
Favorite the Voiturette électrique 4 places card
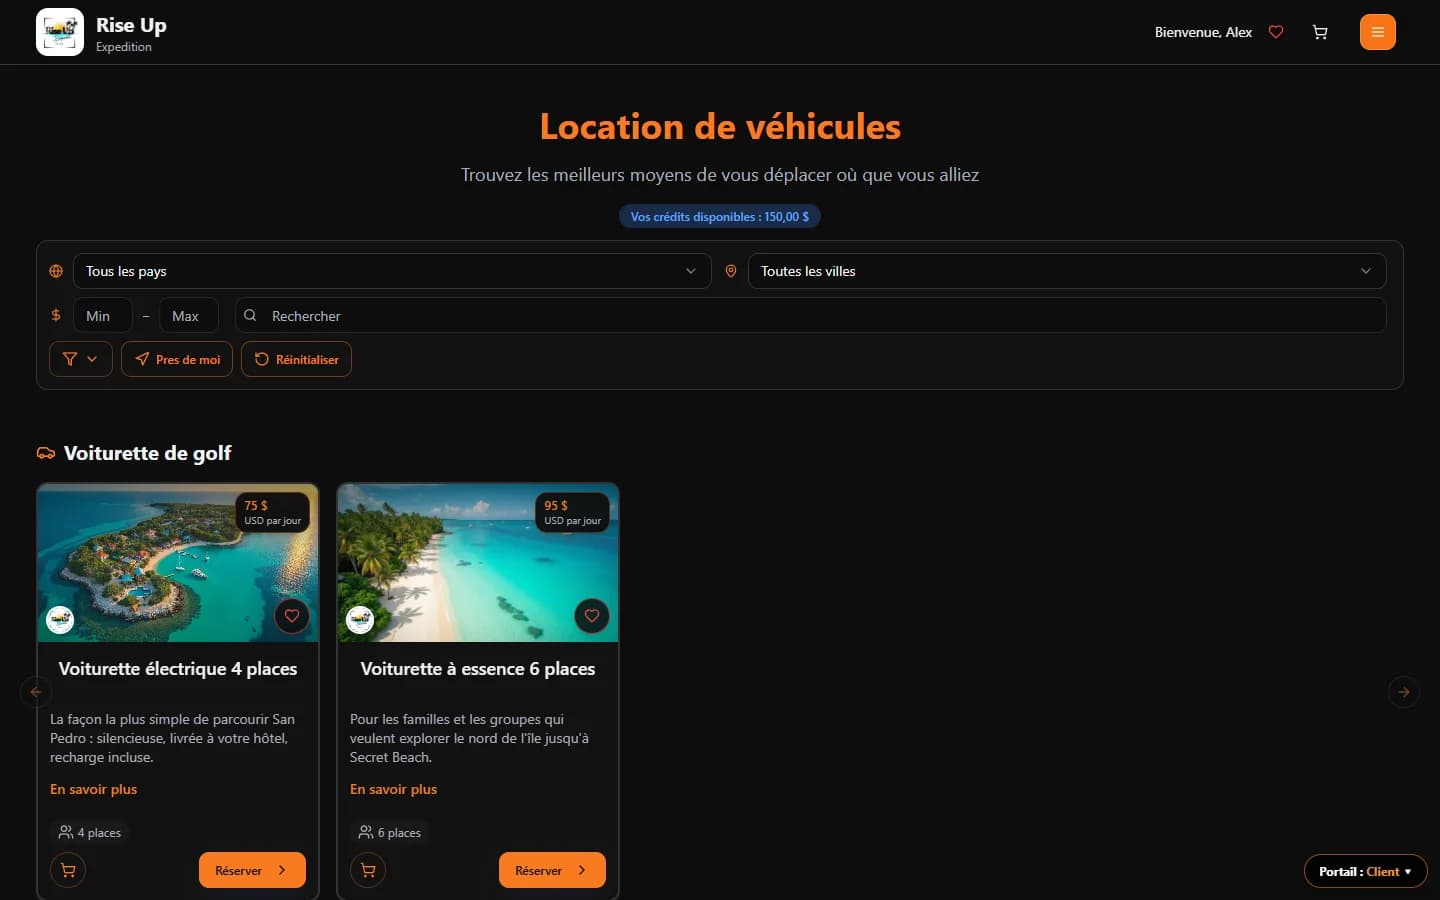tap(292, 616)
